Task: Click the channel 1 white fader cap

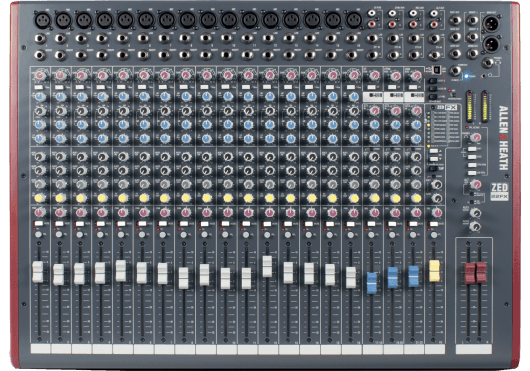Action: pyautogui.click(x=38, y=272)
